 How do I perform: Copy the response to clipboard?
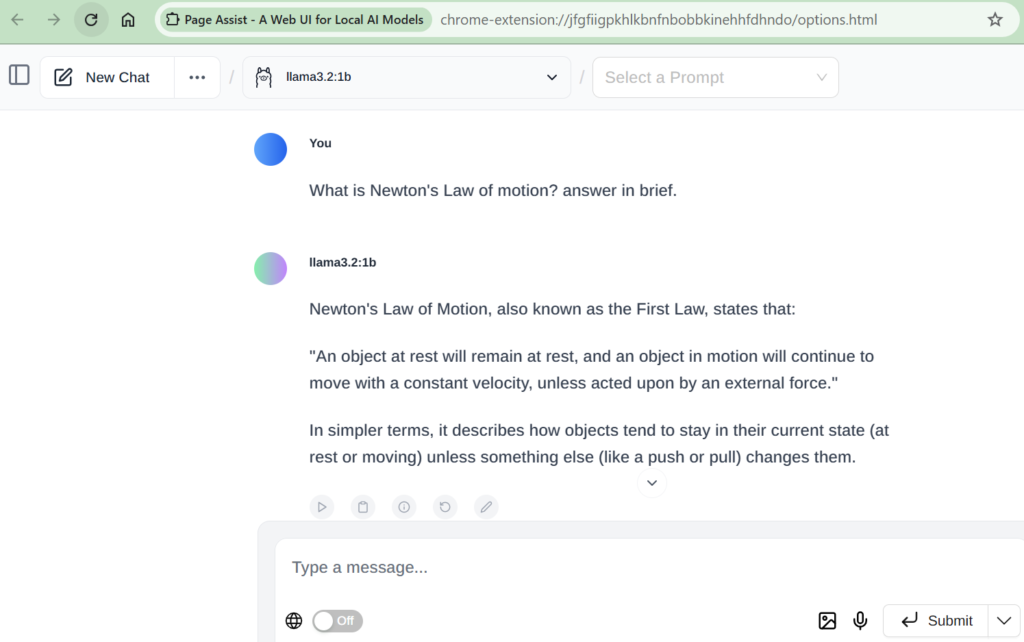(x=363, y=507)
